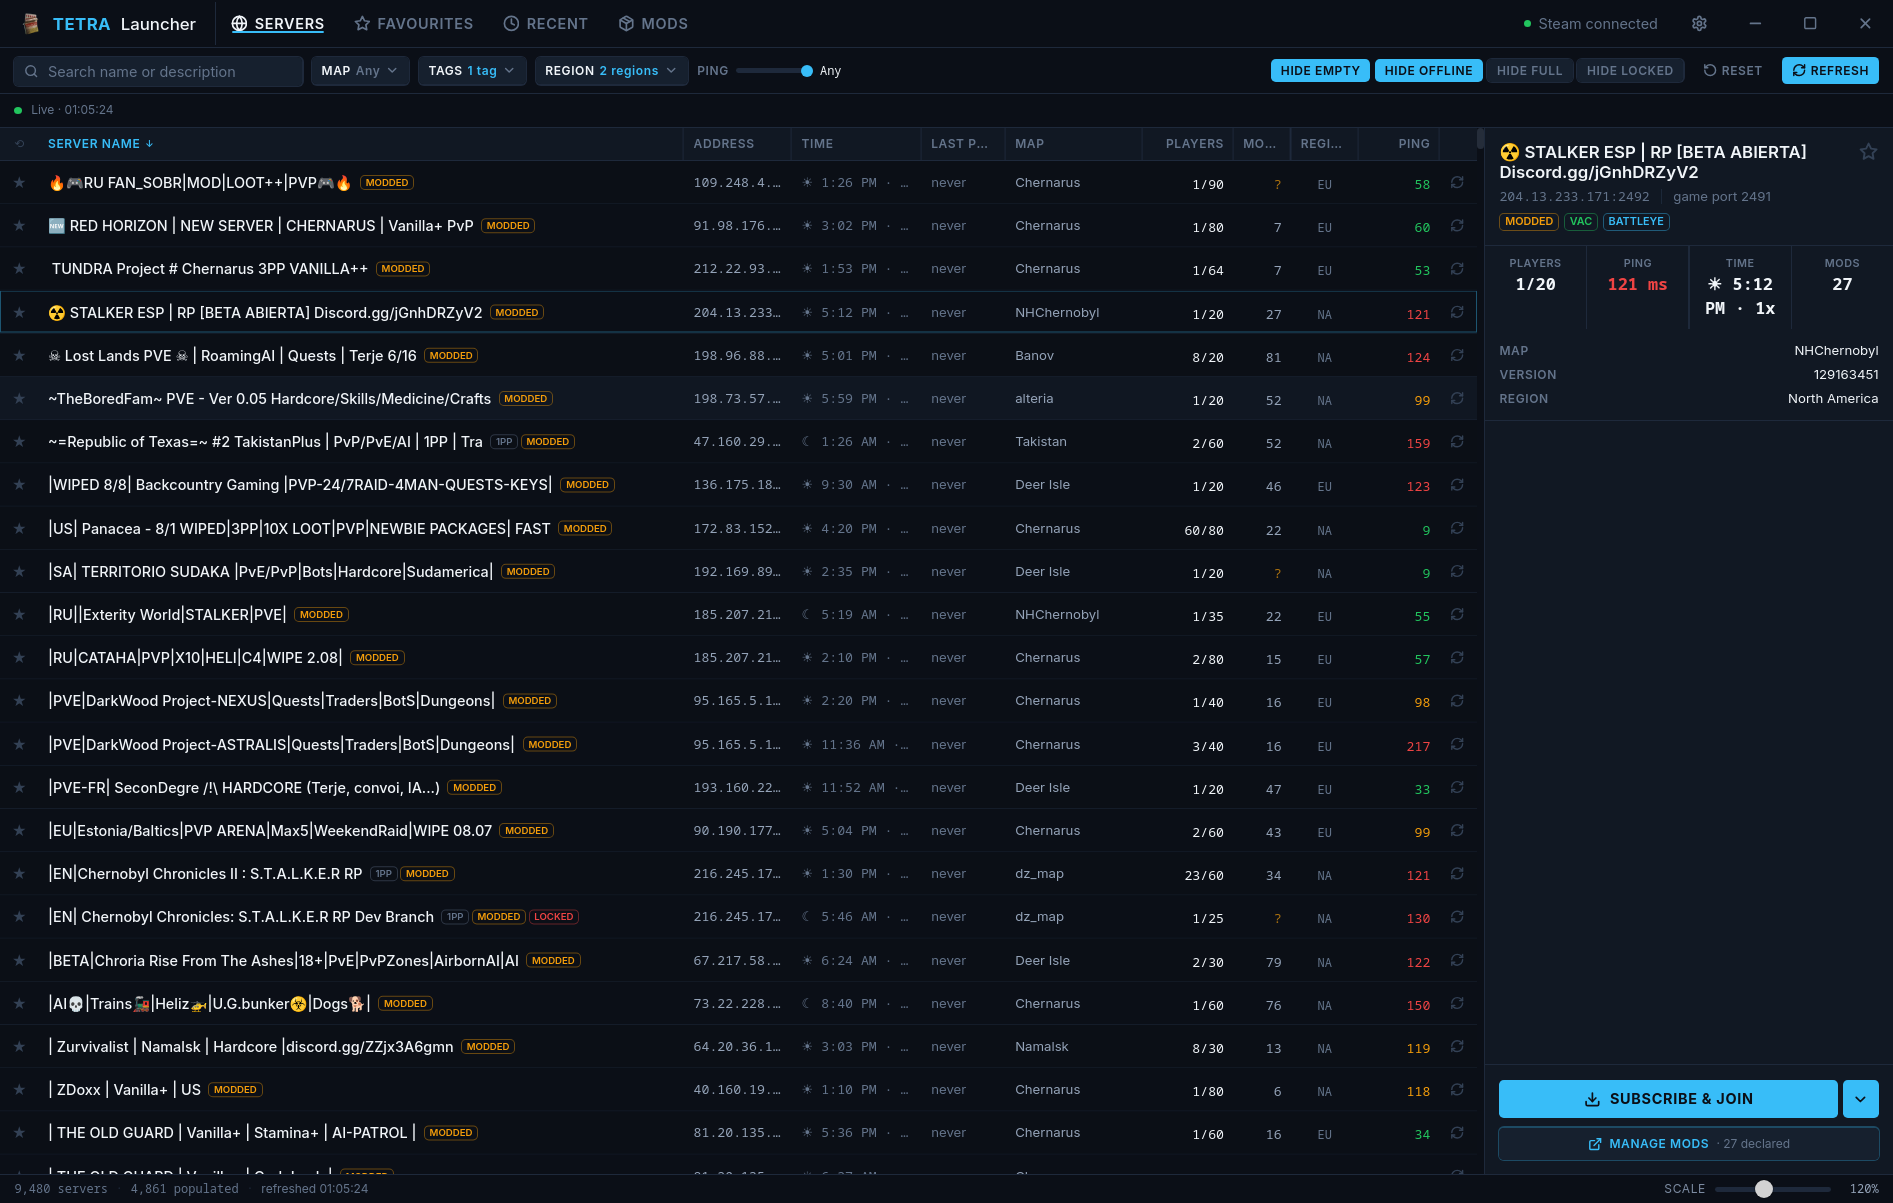Click the REFRESH button

tap(1830, 71)
